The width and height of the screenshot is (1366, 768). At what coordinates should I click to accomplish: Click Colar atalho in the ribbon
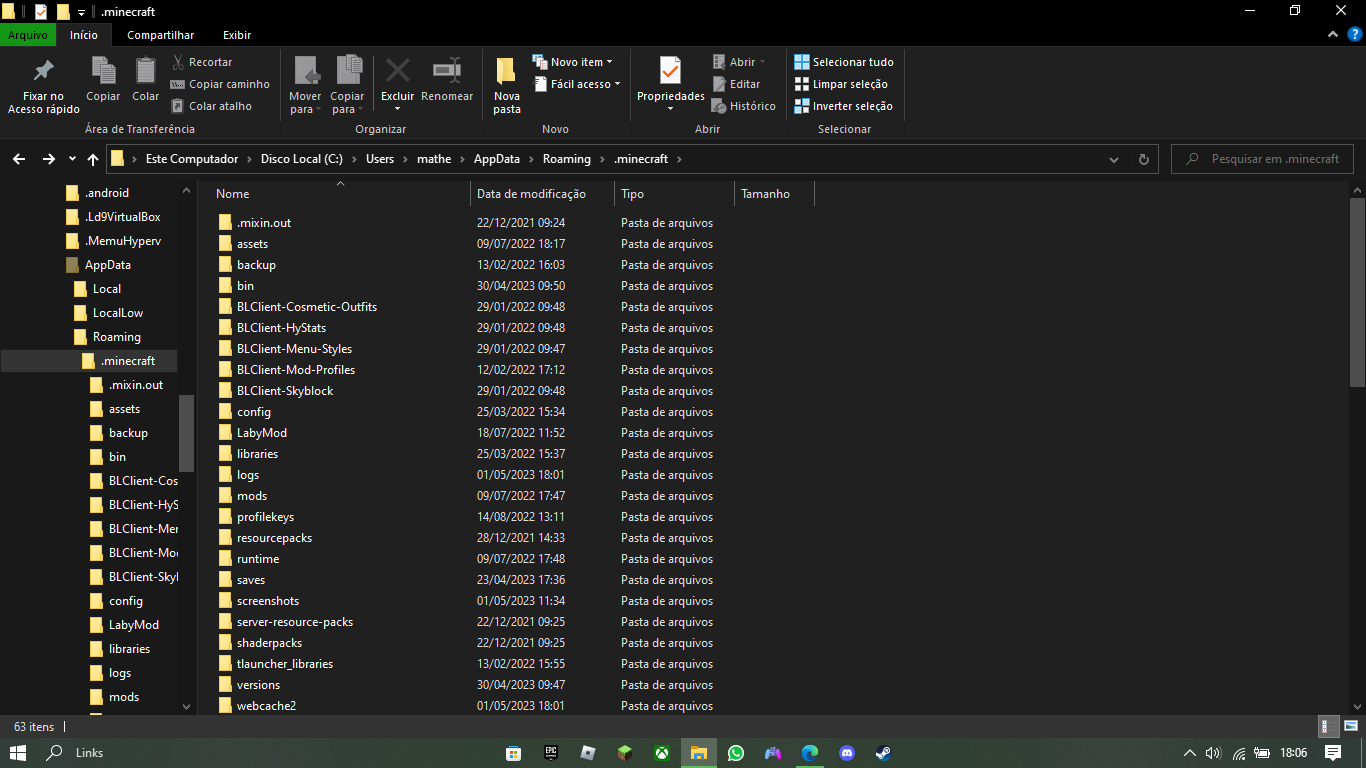(212, 106)
